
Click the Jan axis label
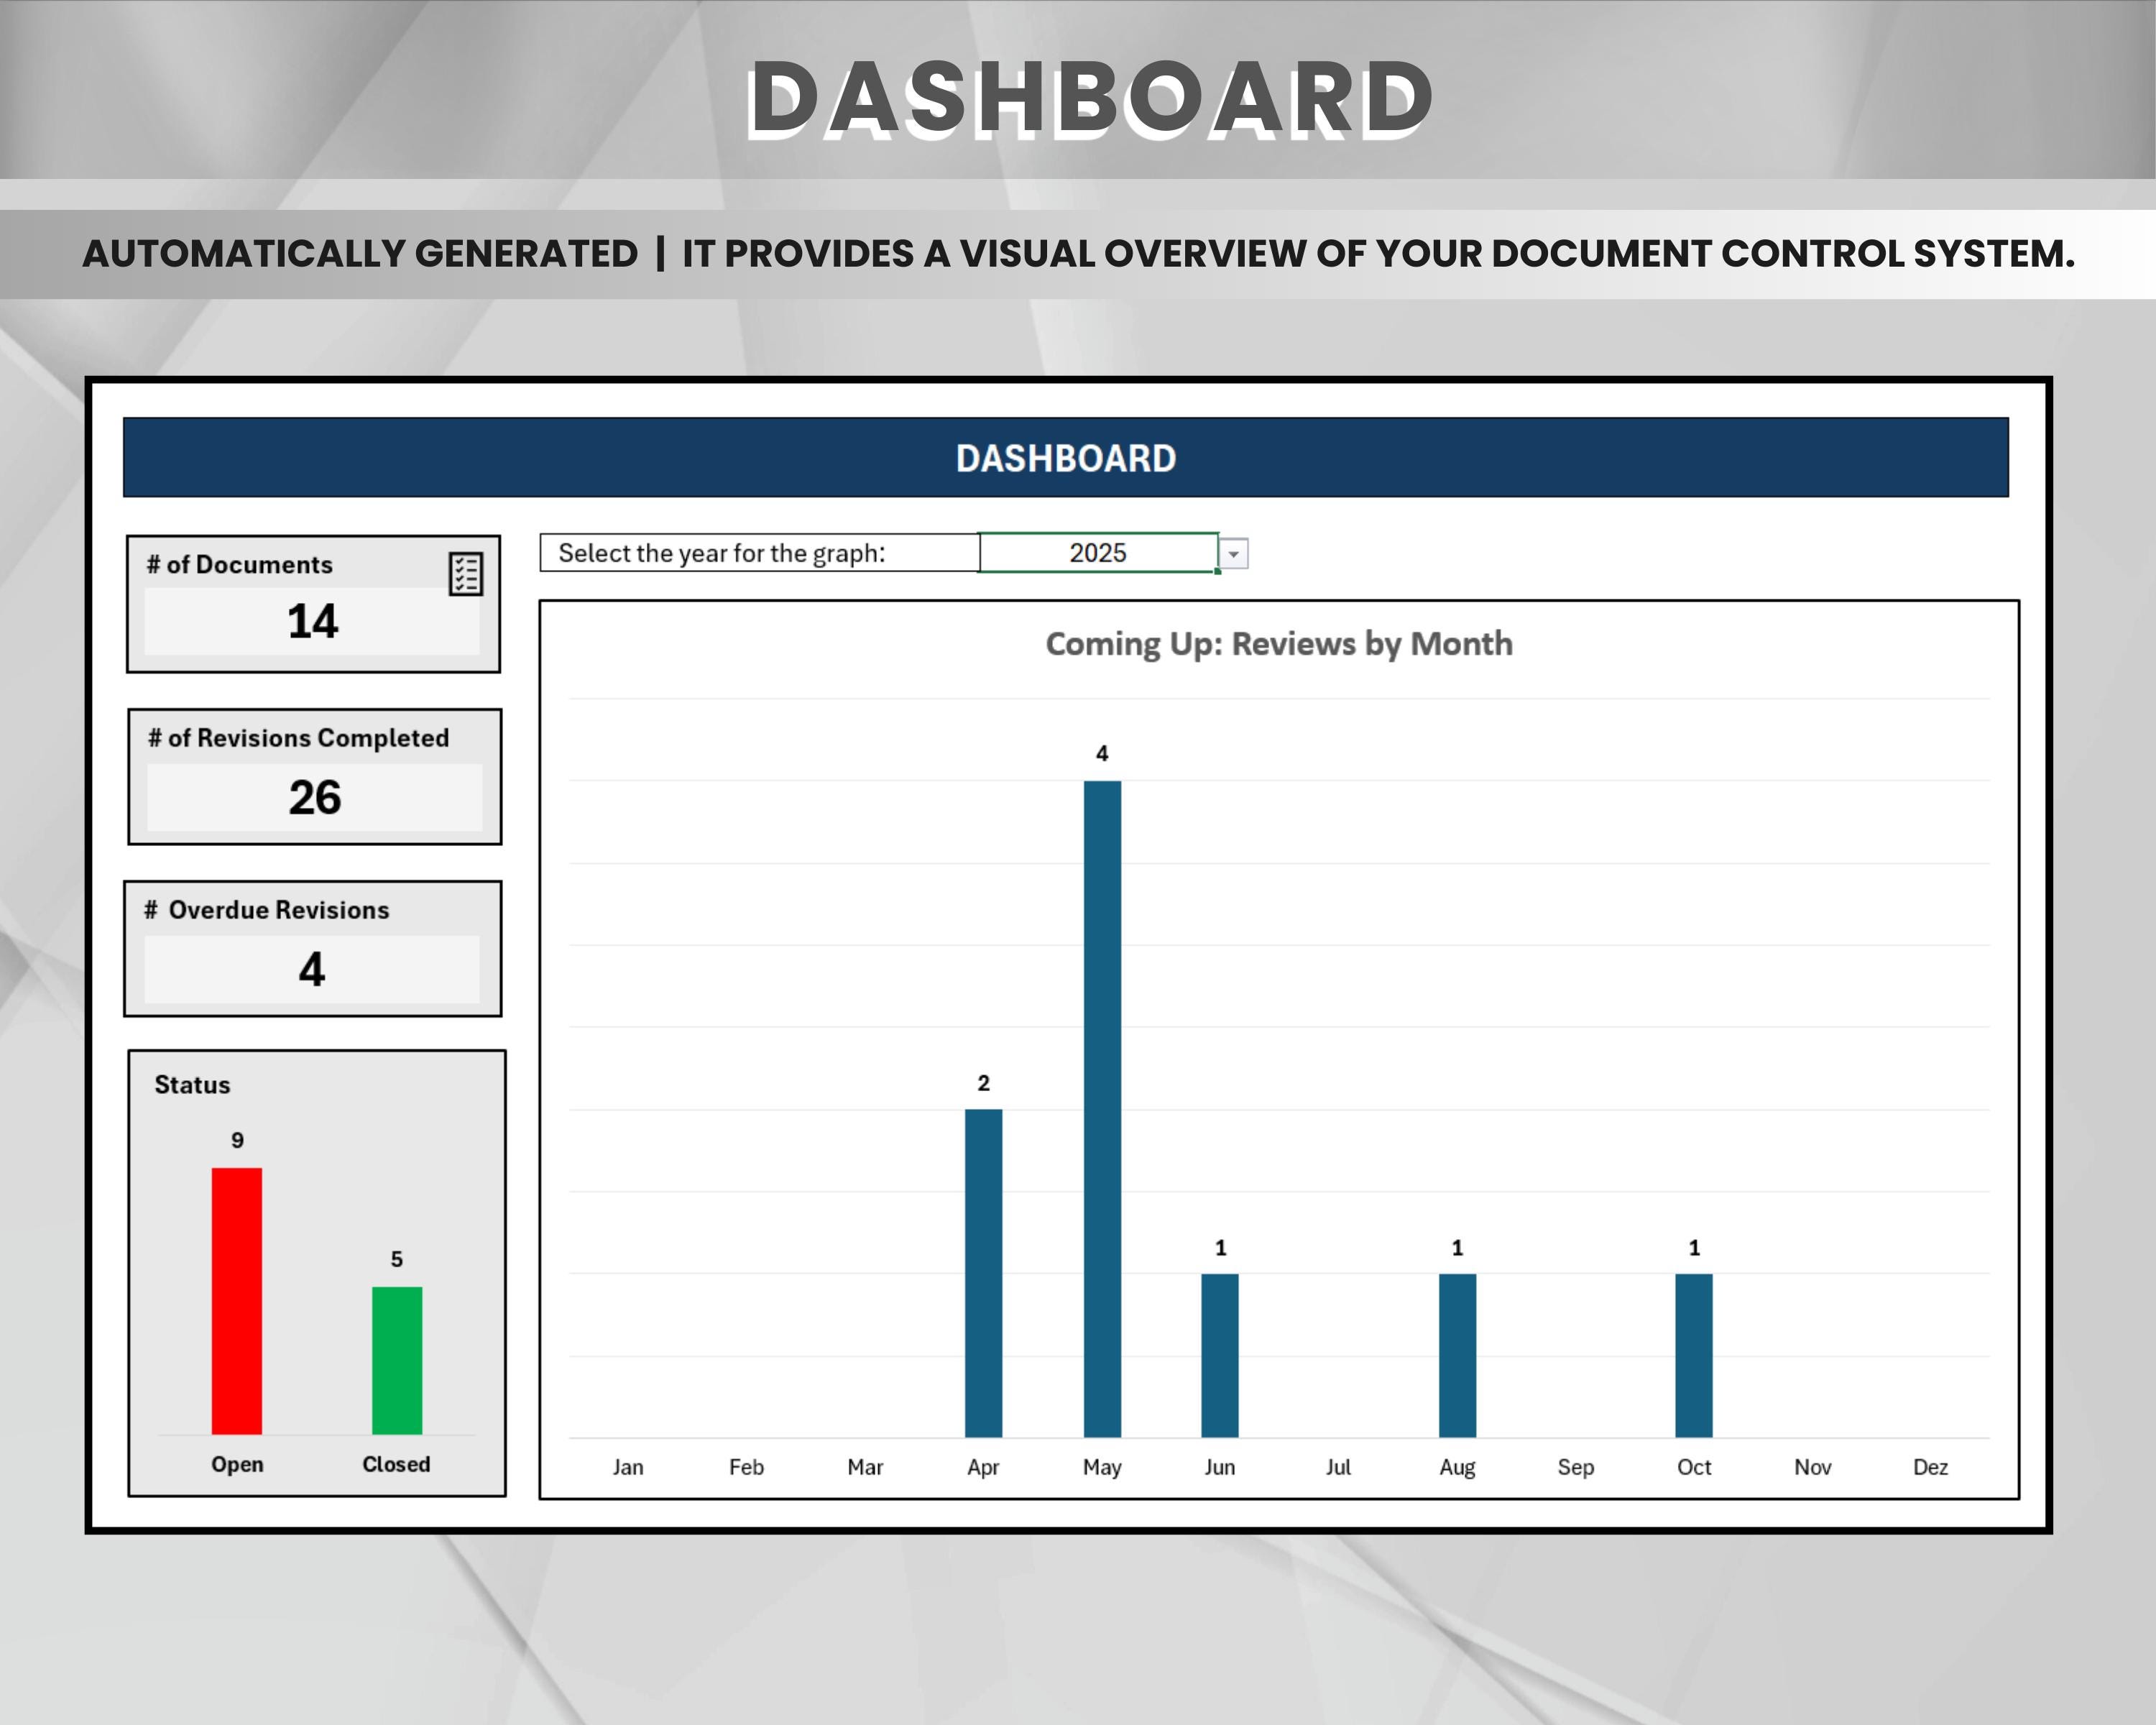[629, 1466]
